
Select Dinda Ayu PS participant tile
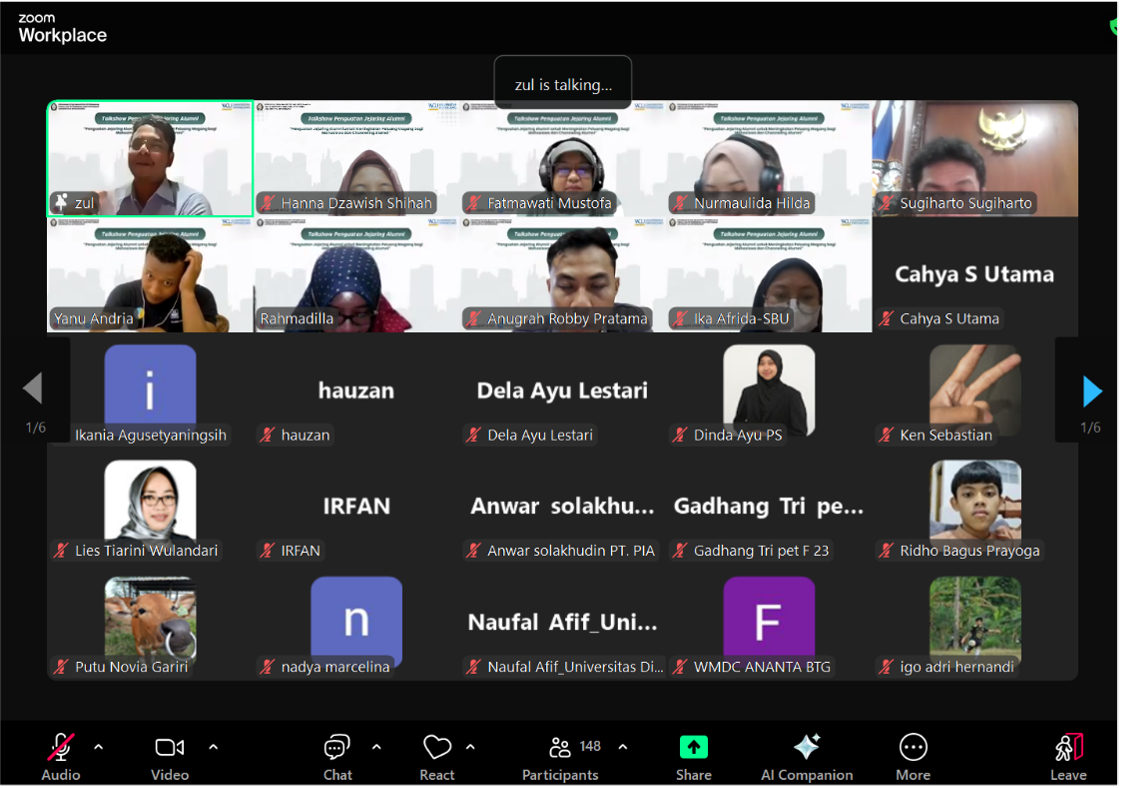point(768,391)
